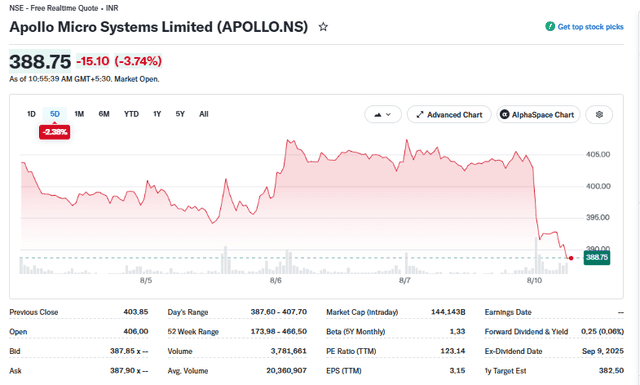Click the 8/5 date axis label
This screenshot has width=640, height=385.
(x=146, y=280)
